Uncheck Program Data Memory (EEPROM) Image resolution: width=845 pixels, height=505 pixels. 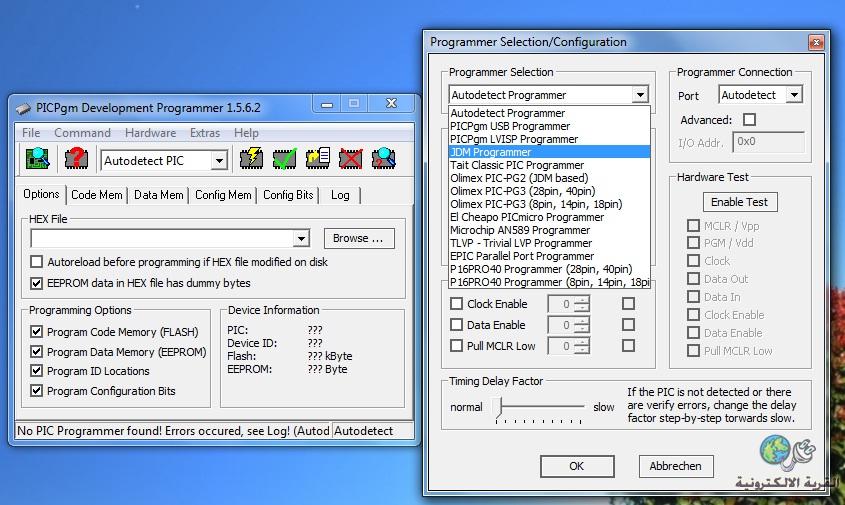[x=36, y=351]
